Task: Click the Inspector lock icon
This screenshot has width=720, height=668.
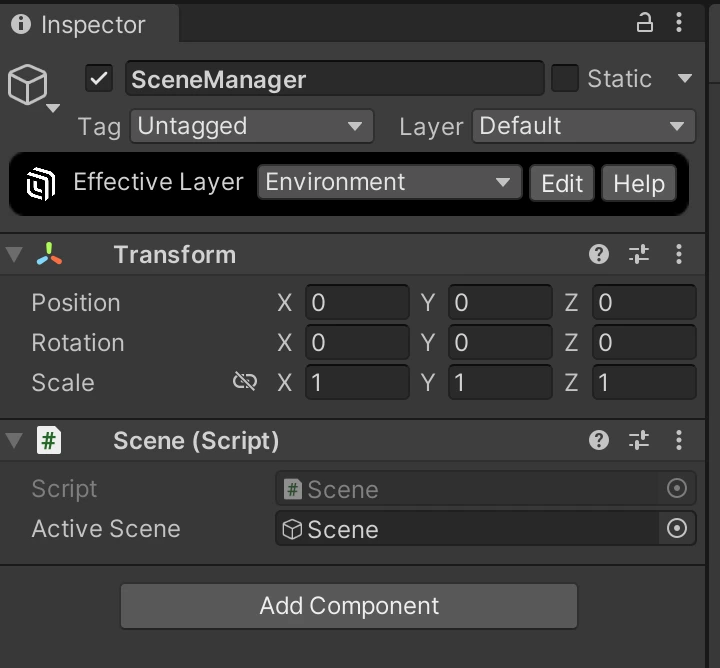Action: click(x=645, y=23)
